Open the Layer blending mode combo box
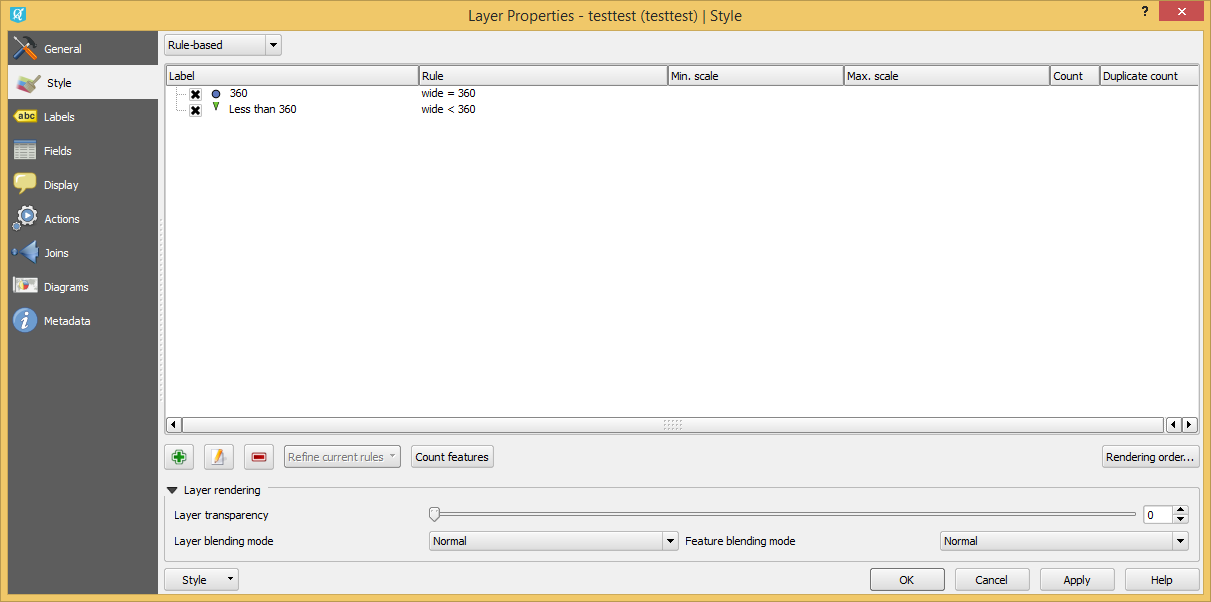Screen dimensions: 1211x602 (x=554, y=541)
